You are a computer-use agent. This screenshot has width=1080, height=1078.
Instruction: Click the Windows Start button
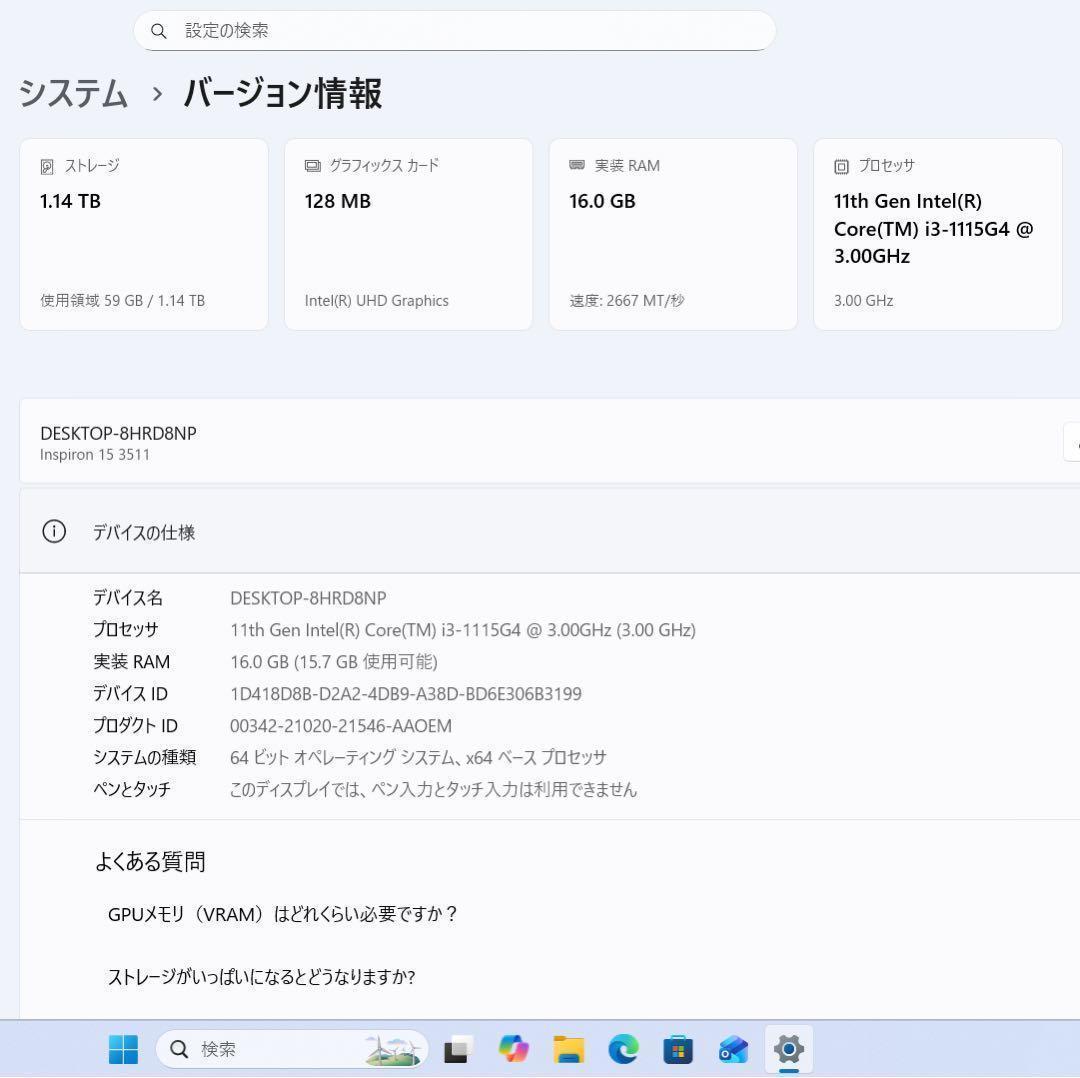pyautogui.click(x=122, y=1049)
